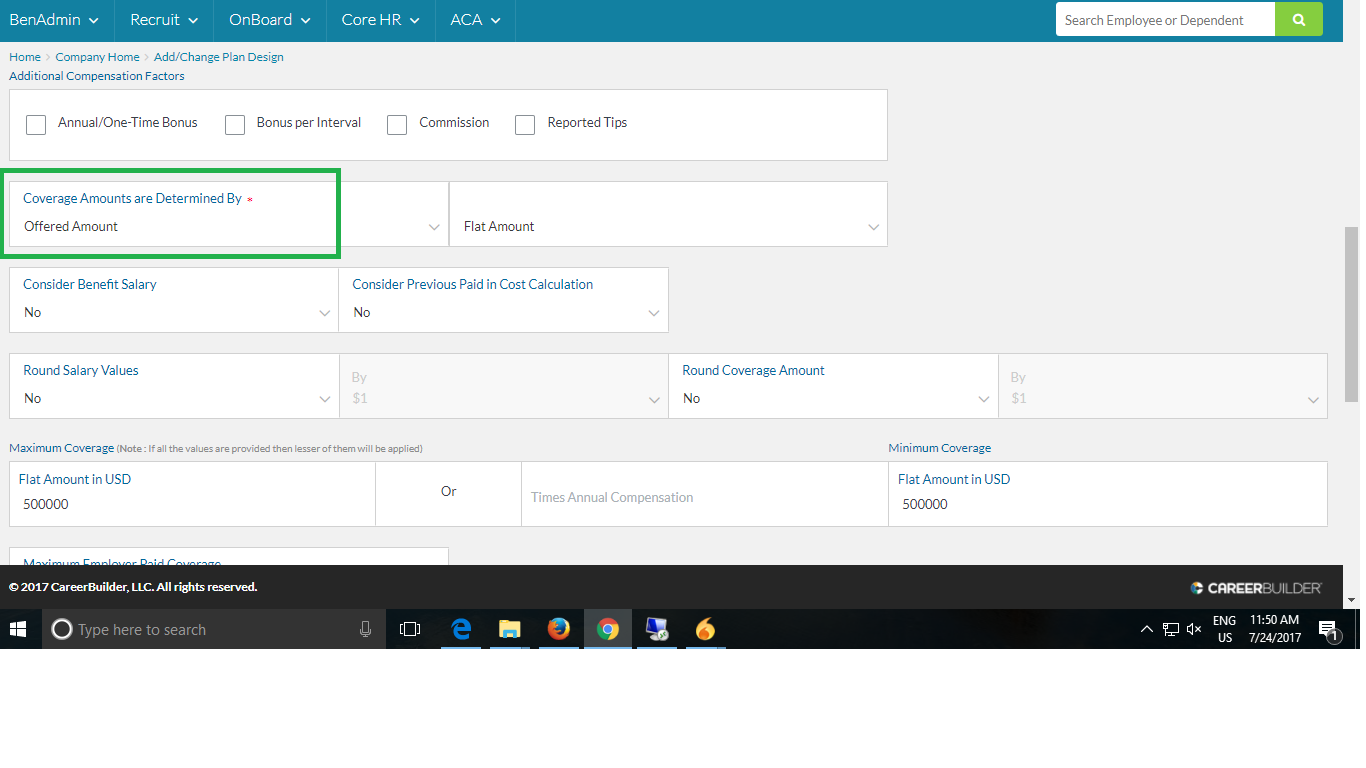Viewport: 1366px width, 768px height.
Task: Open the Windows Start menu
Action: 19,629
